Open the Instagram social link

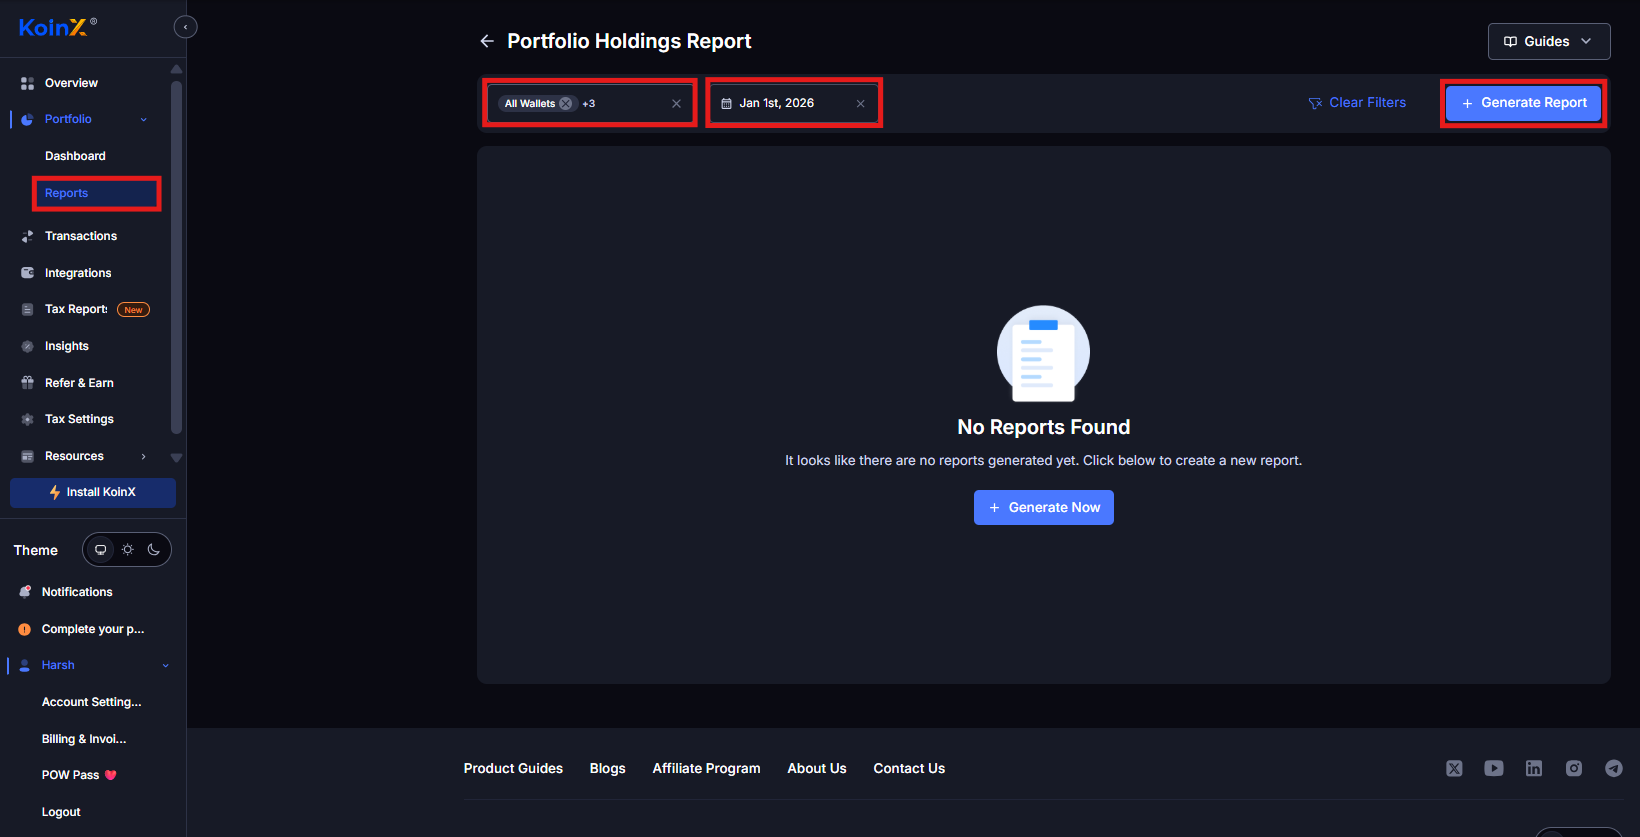1574,768
